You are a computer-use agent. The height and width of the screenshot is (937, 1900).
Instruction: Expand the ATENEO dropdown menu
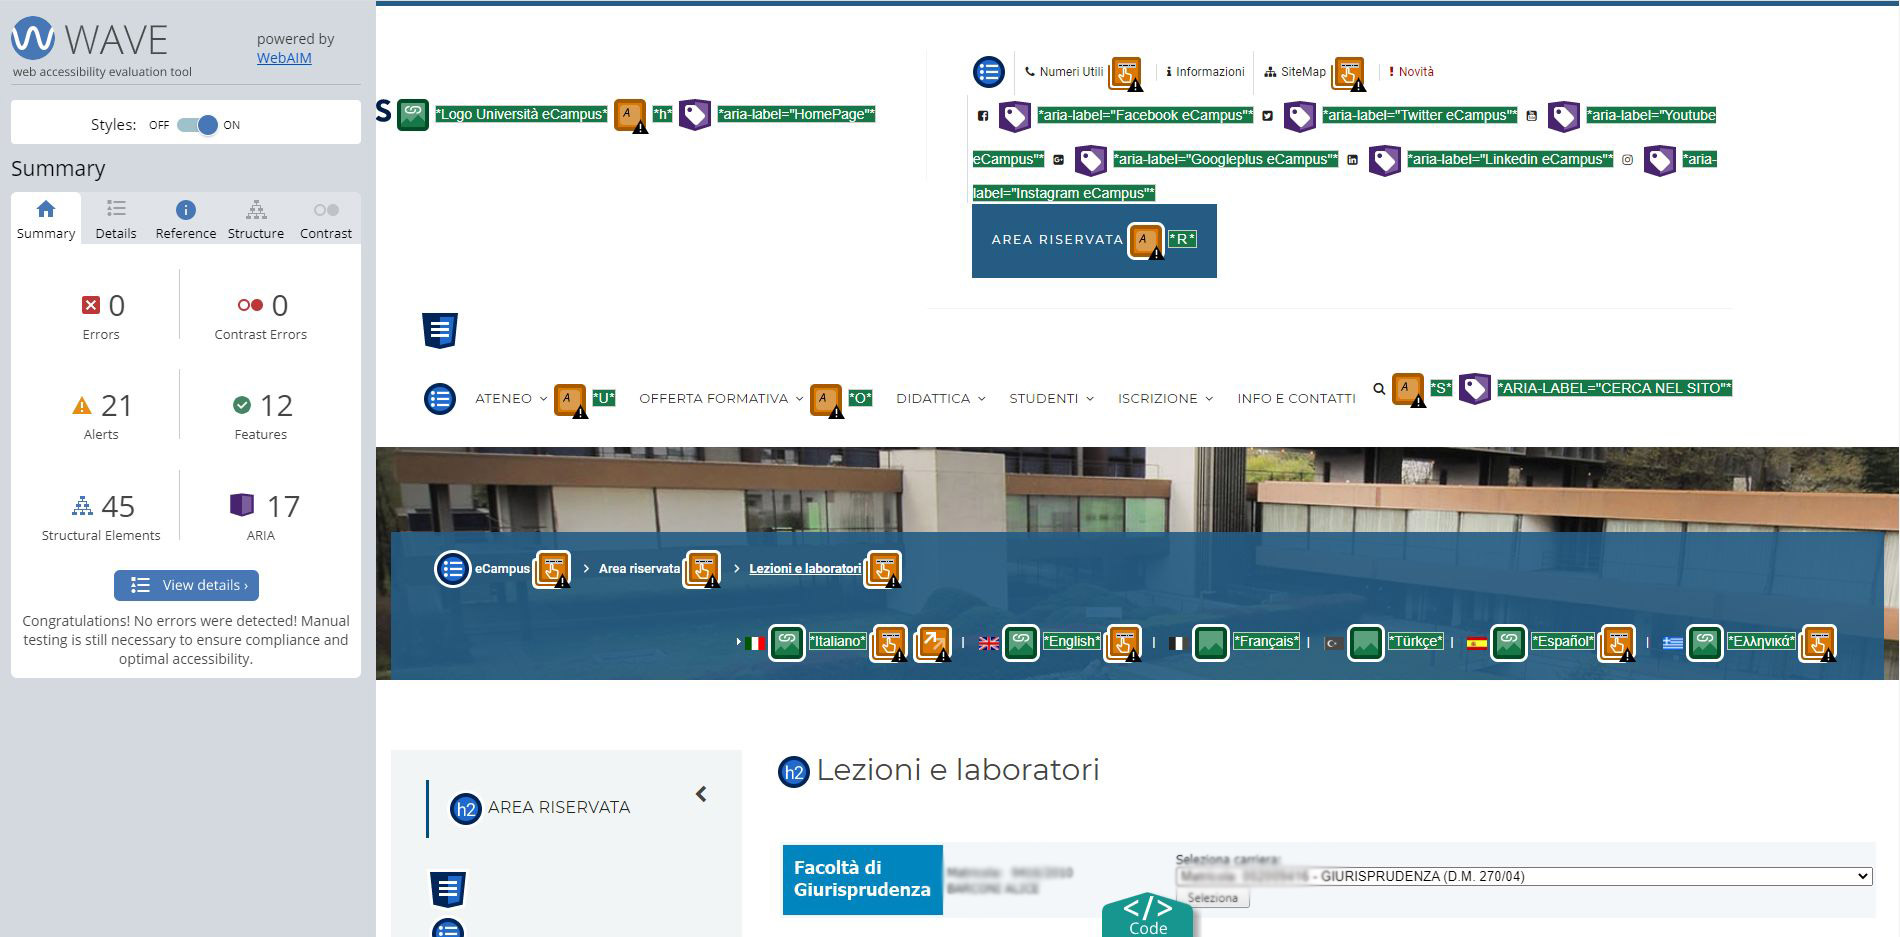coord(510,399)
